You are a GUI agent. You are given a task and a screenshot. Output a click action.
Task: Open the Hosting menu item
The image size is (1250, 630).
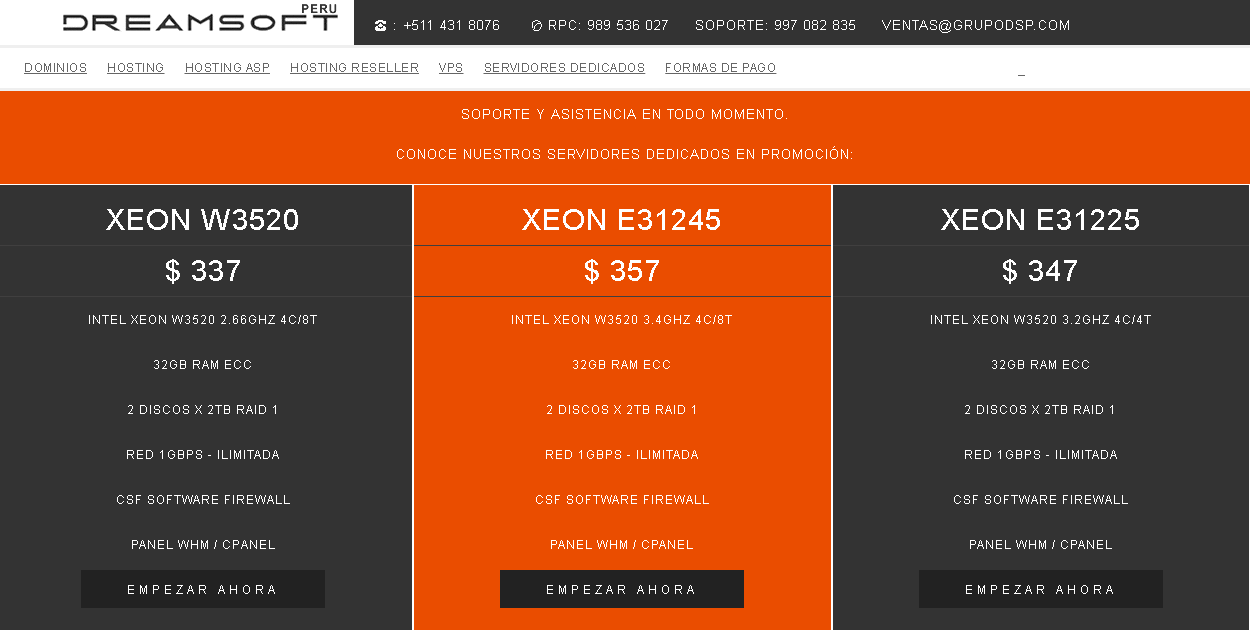coord(136,68)
